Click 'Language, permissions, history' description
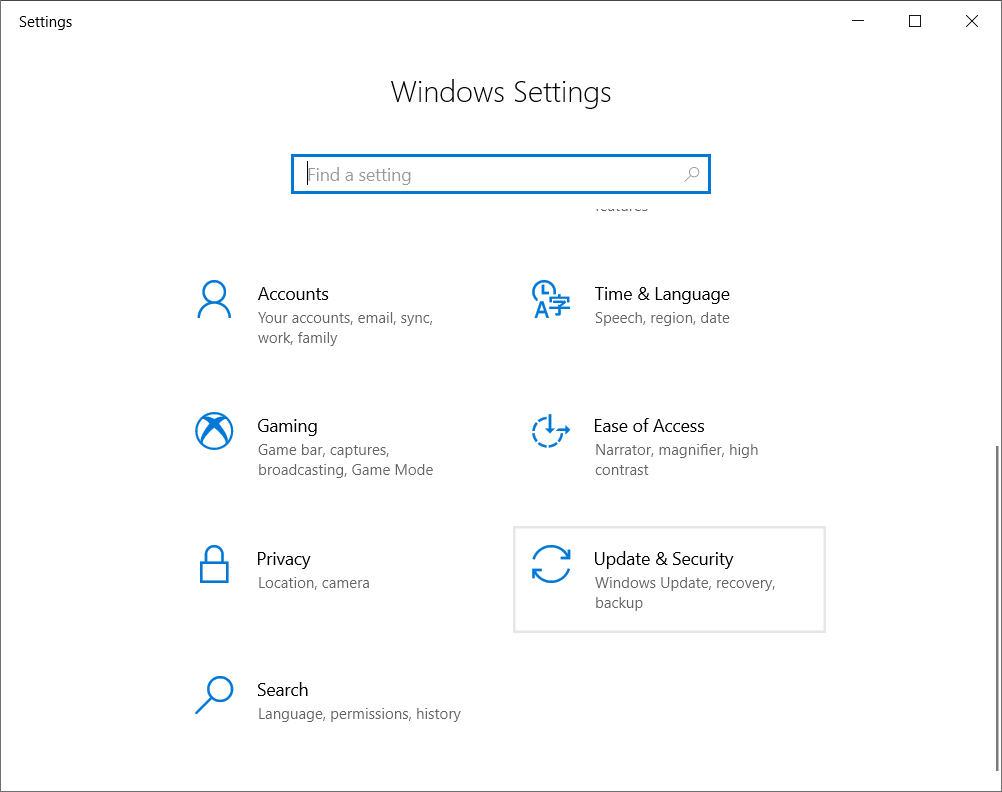The height and width of the screenshot is (792, 1002). [359, 714]
